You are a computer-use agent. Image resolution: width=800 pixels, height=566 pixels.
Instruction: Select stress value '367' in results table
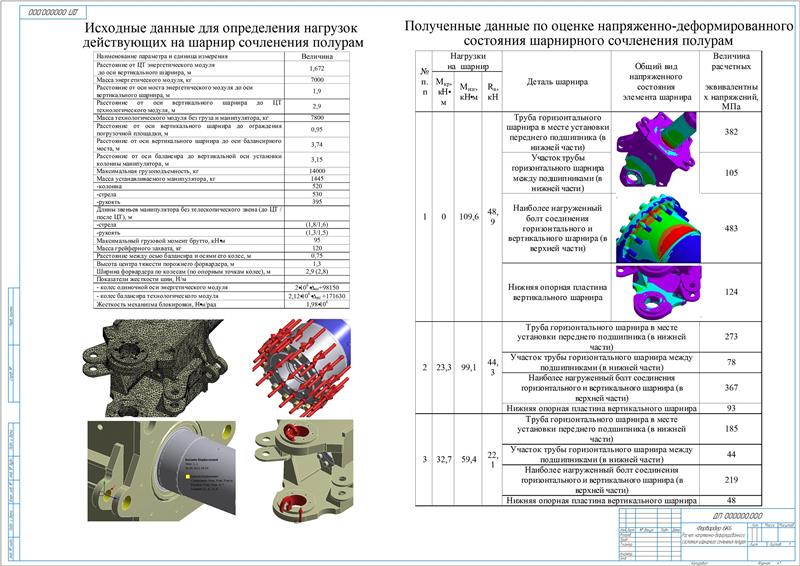pos(731,388)
